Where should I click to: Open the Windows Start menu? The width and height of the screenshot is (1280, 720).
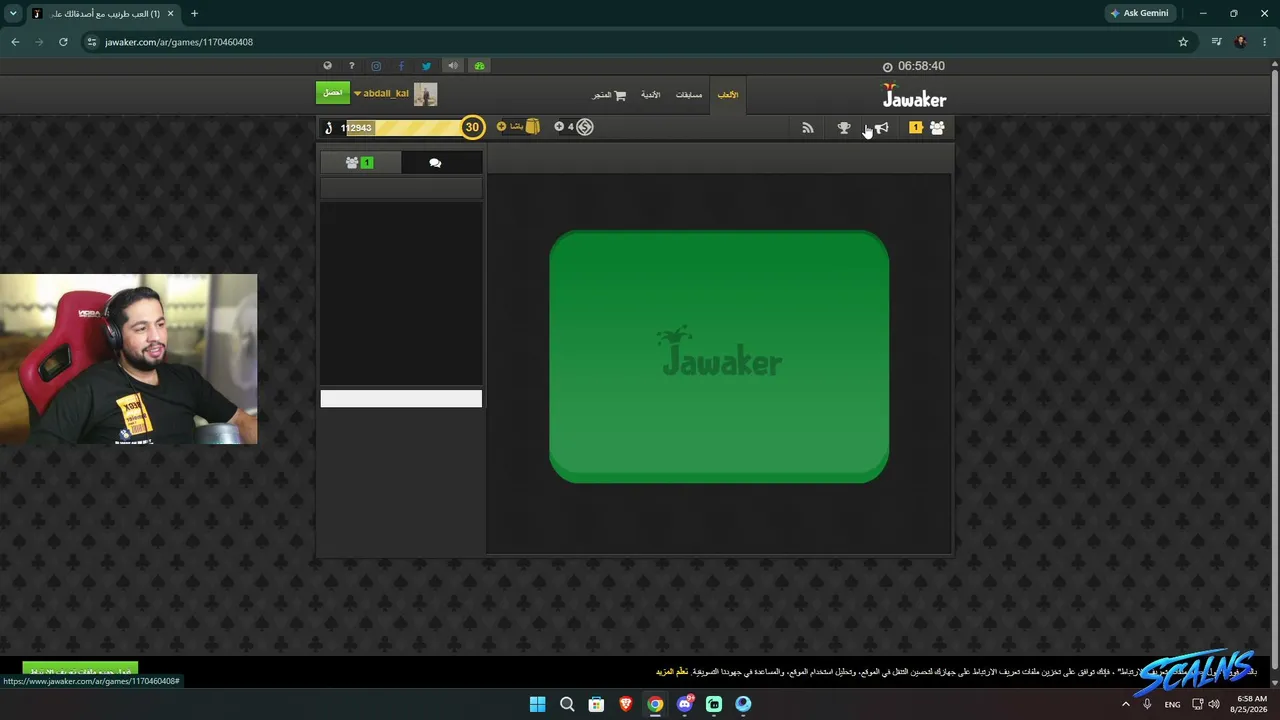537,704
